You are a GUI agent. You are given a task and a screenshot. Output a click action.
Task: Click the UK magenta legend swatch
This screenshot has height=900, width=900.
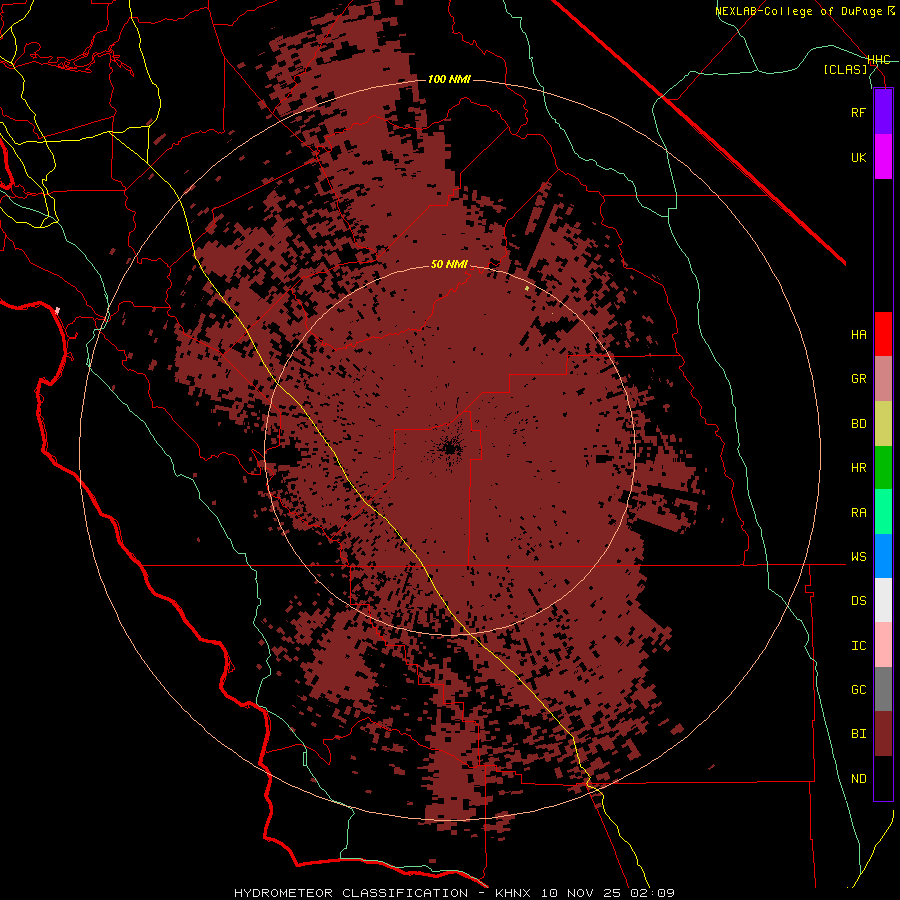coord(883,157)
